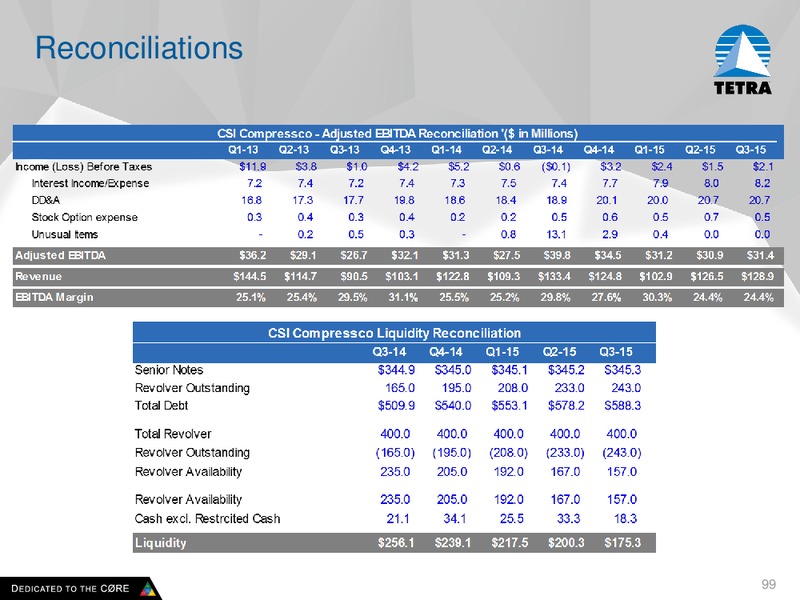
Task: Click the CSI Compressco Liquidity Reconciliation header
Action: (394, 333)
